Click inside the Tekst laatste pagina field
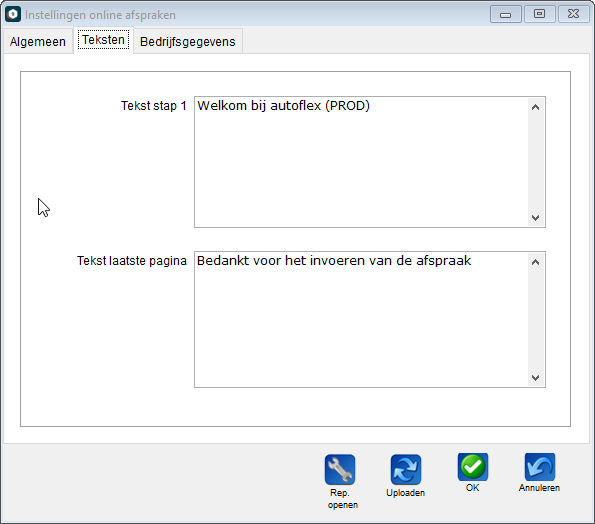The height and width of the screenshot is (524, 595). (361, 319)
